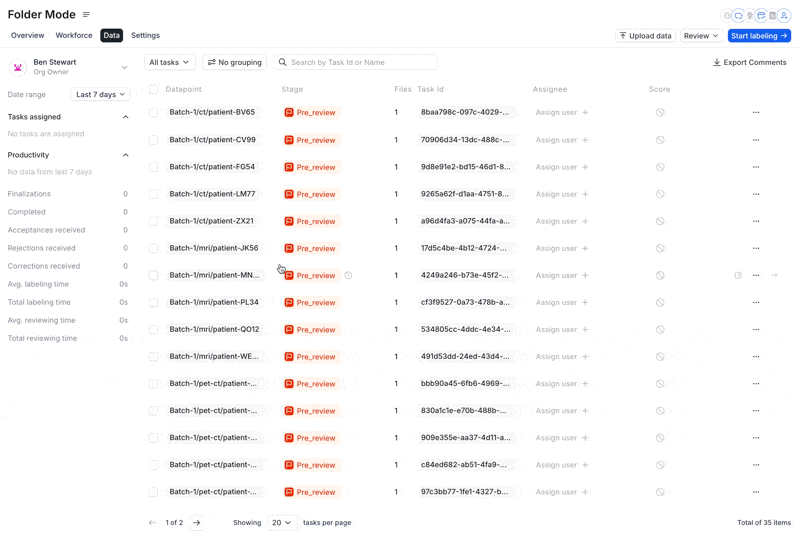Open the Settings tab

click(145, 35)
